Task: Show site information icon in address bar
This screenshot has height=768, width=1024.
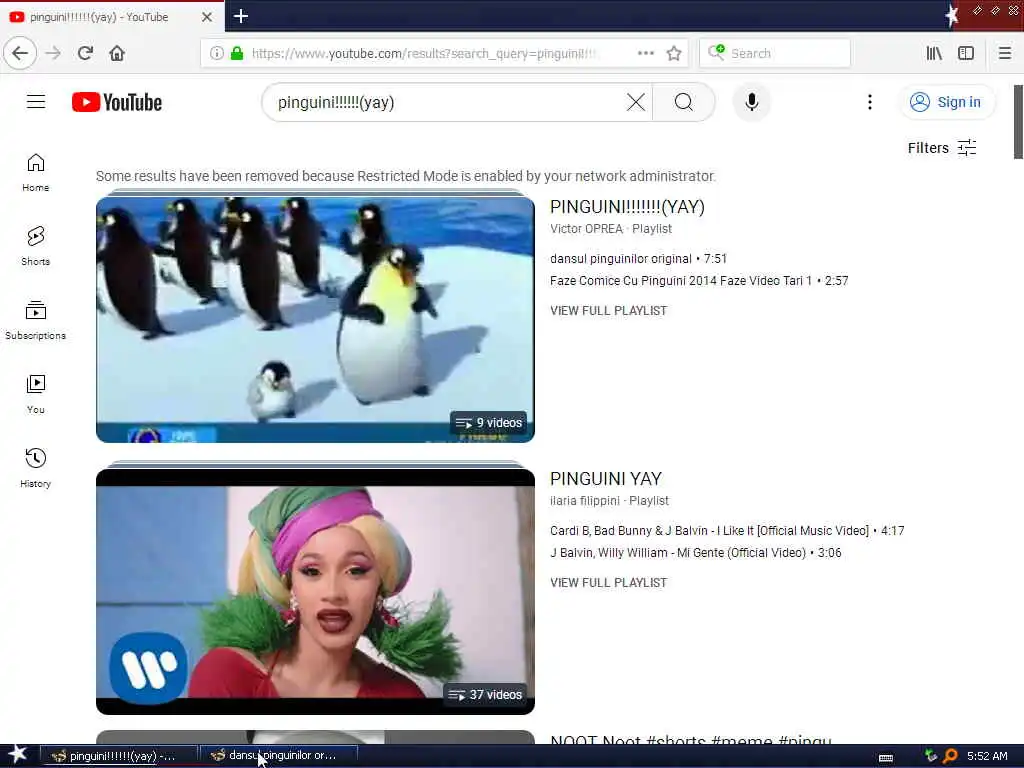Action: click(216, 53)
